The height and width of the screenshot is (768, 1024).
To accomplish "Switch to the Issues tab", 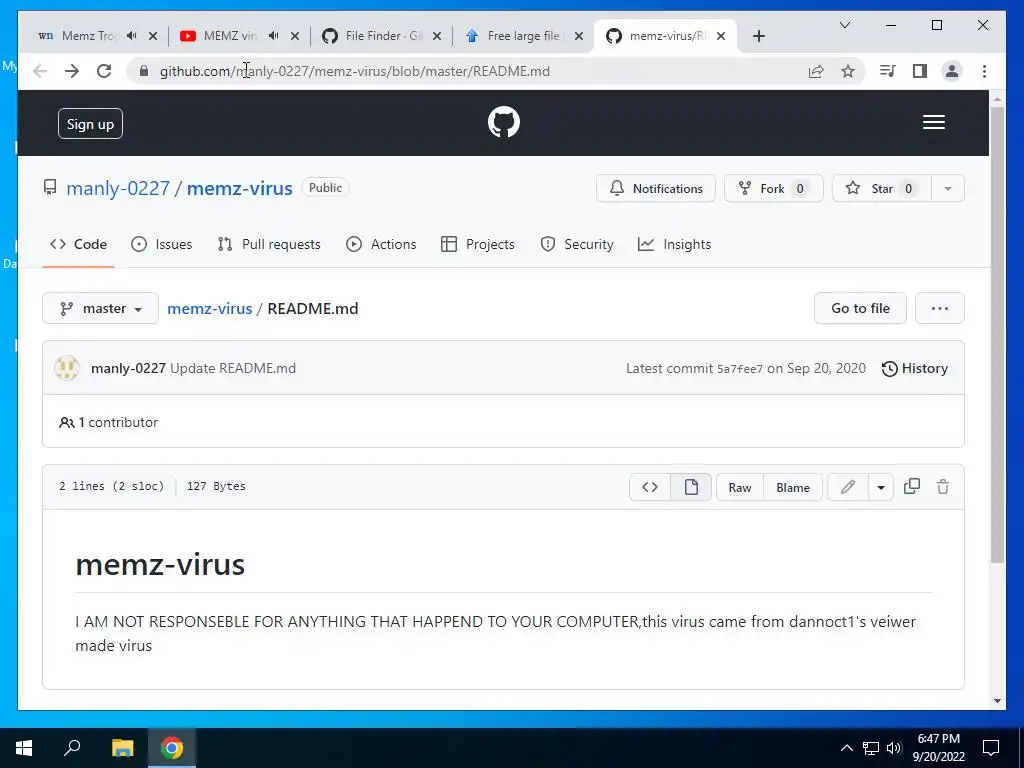I will click(x=161, y=244).
